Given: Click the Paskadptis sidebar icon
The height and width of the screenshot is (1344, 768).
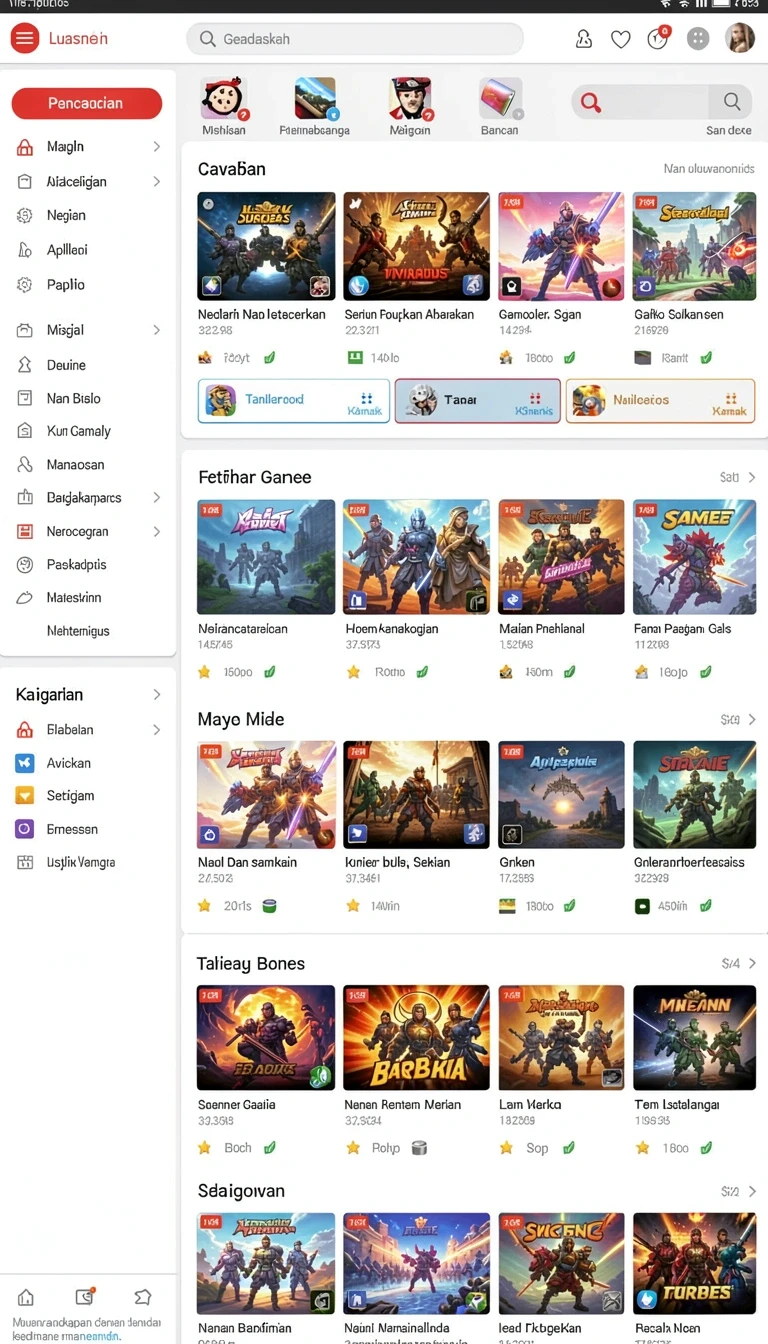Looking at the screenshot, I should 25,565.
